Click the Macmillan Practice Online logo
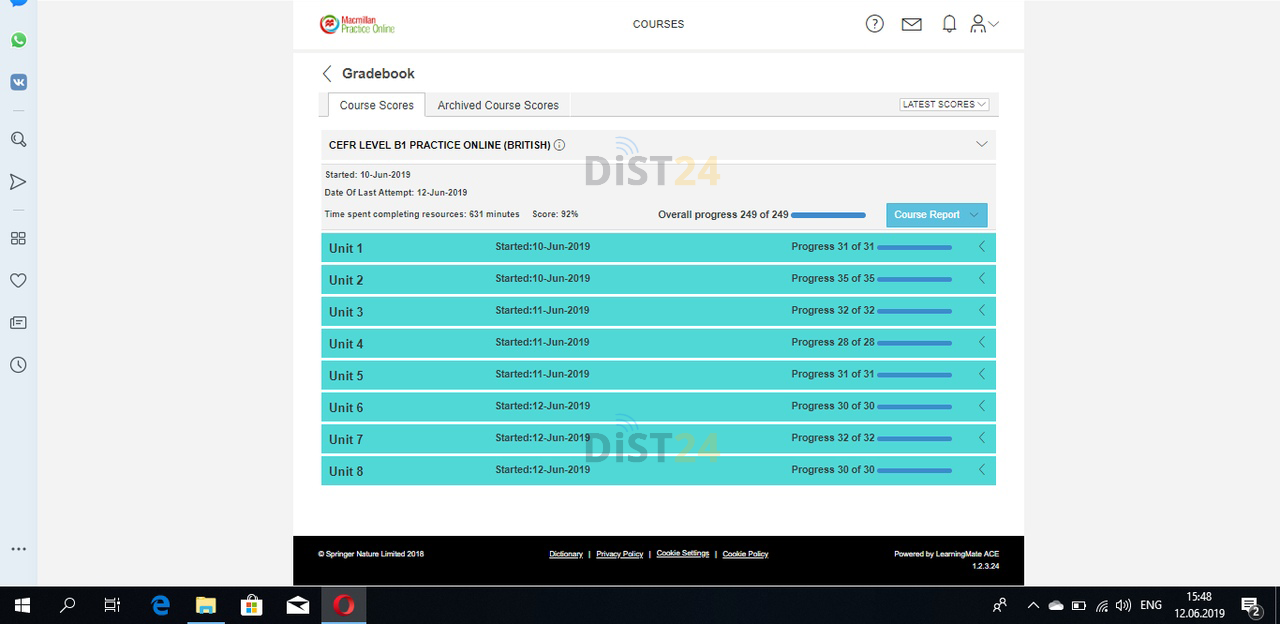Image resolution: width=1280 pixels, height=624 pixels. pos(356,23)
